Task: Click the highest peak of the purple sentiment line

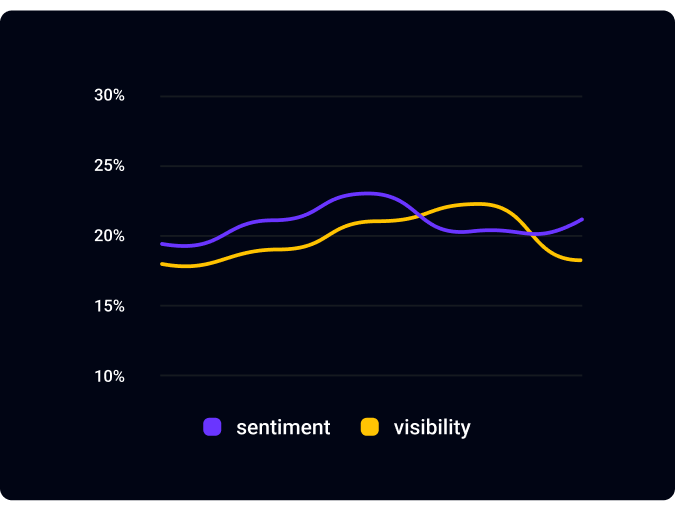Action: pos(369,193)
